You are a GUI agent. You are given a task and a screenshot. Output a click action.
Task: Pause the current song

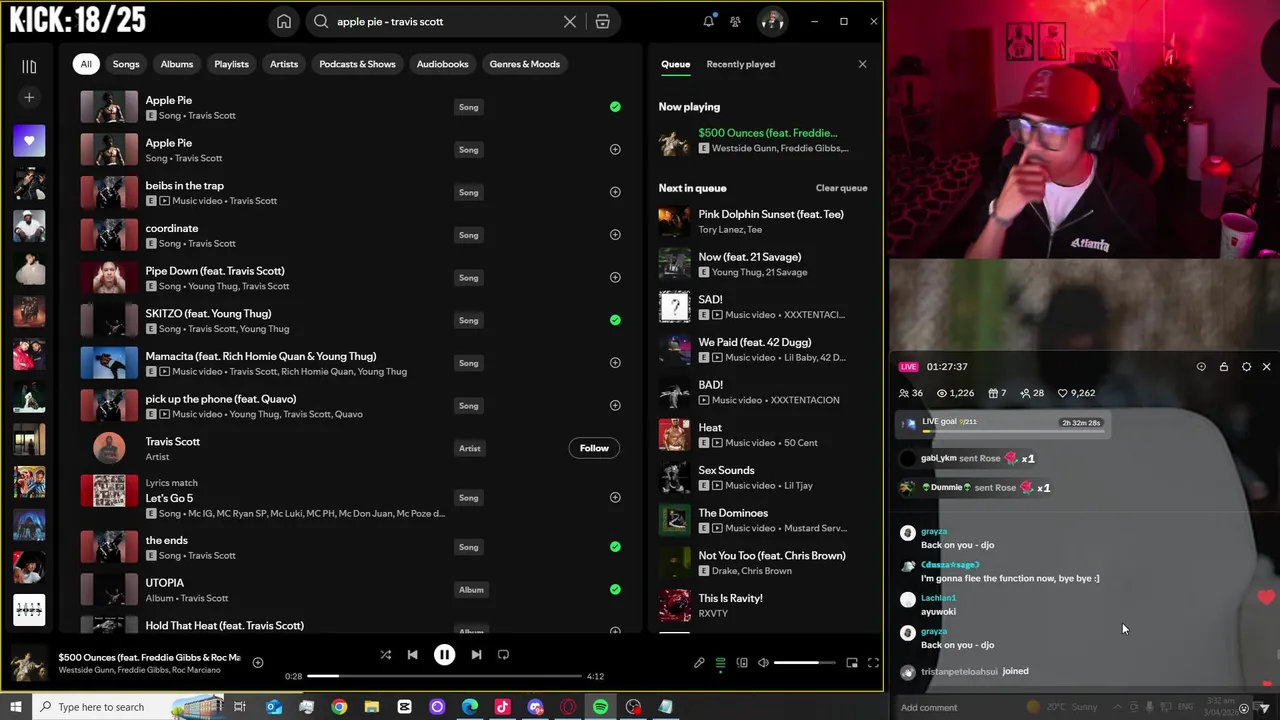[444, 655]
